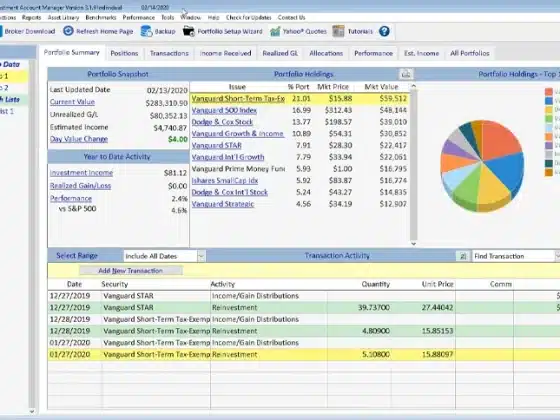Open the Performance link in Year to Date
The image size is (560, 420).
point(71,198)
